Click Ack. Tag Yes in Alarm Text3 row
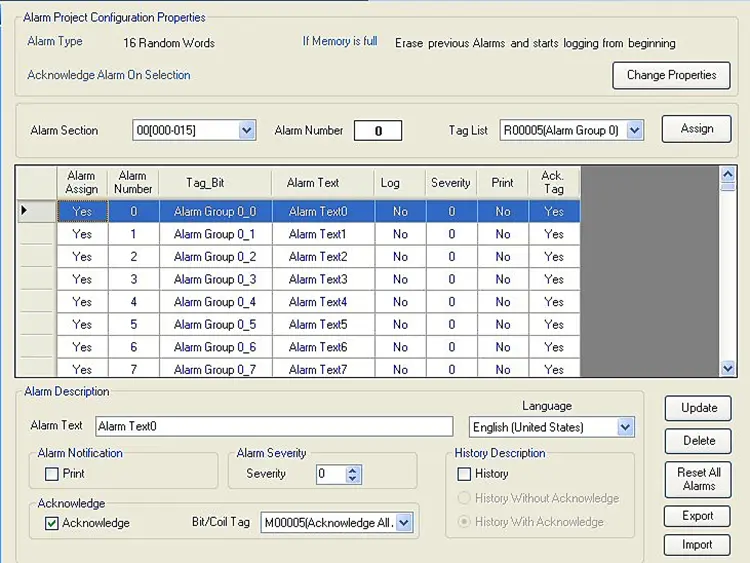The height and width of the screenshot is (563, 750). click(554, 279)
